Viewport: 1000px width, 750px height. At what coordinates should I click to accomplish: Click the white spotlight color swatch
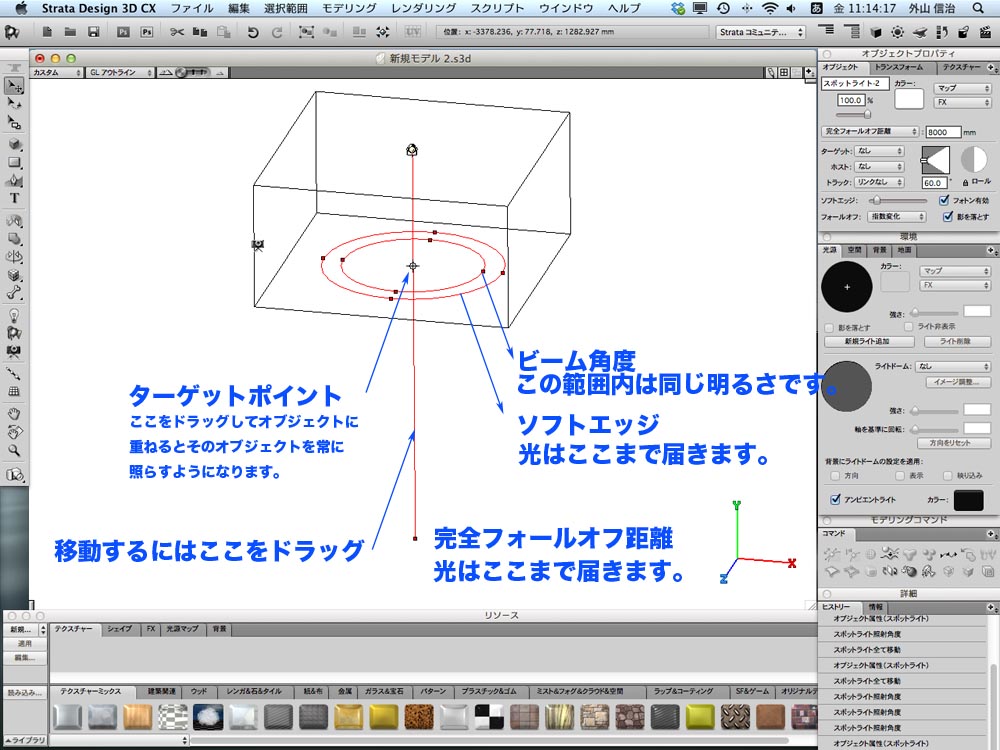click(909, 99)
